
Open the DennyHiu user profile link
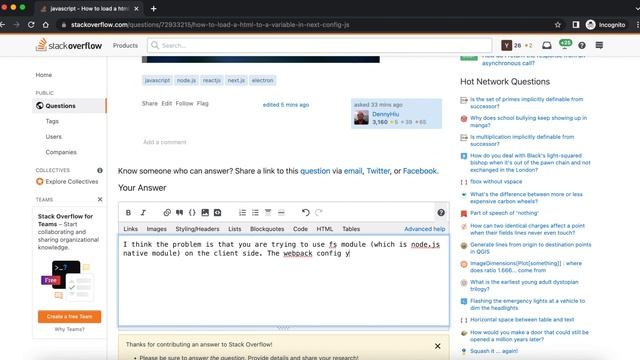click(385, 114)
